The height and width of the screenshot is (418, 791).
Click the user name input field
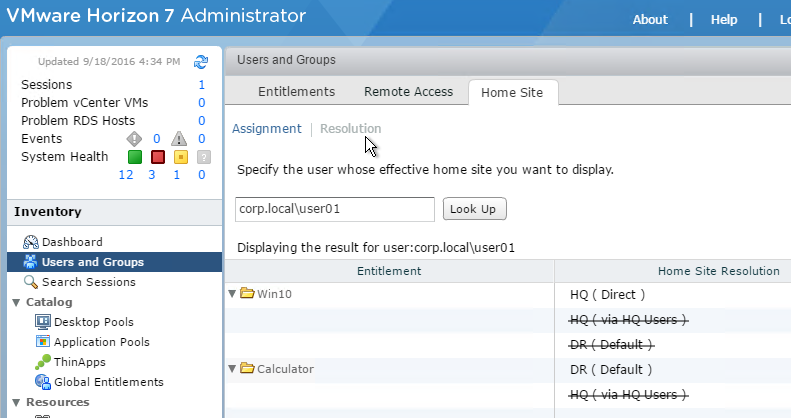pos(335,209)
